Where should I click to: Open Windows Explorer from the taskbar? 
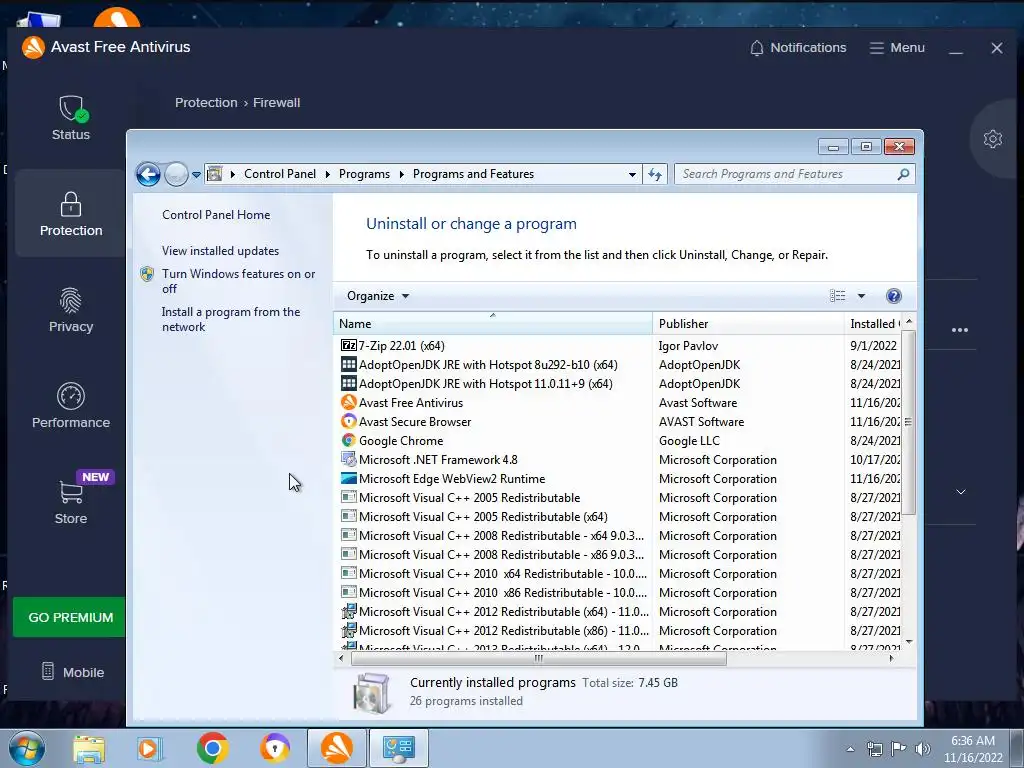[x=89, y=748]
